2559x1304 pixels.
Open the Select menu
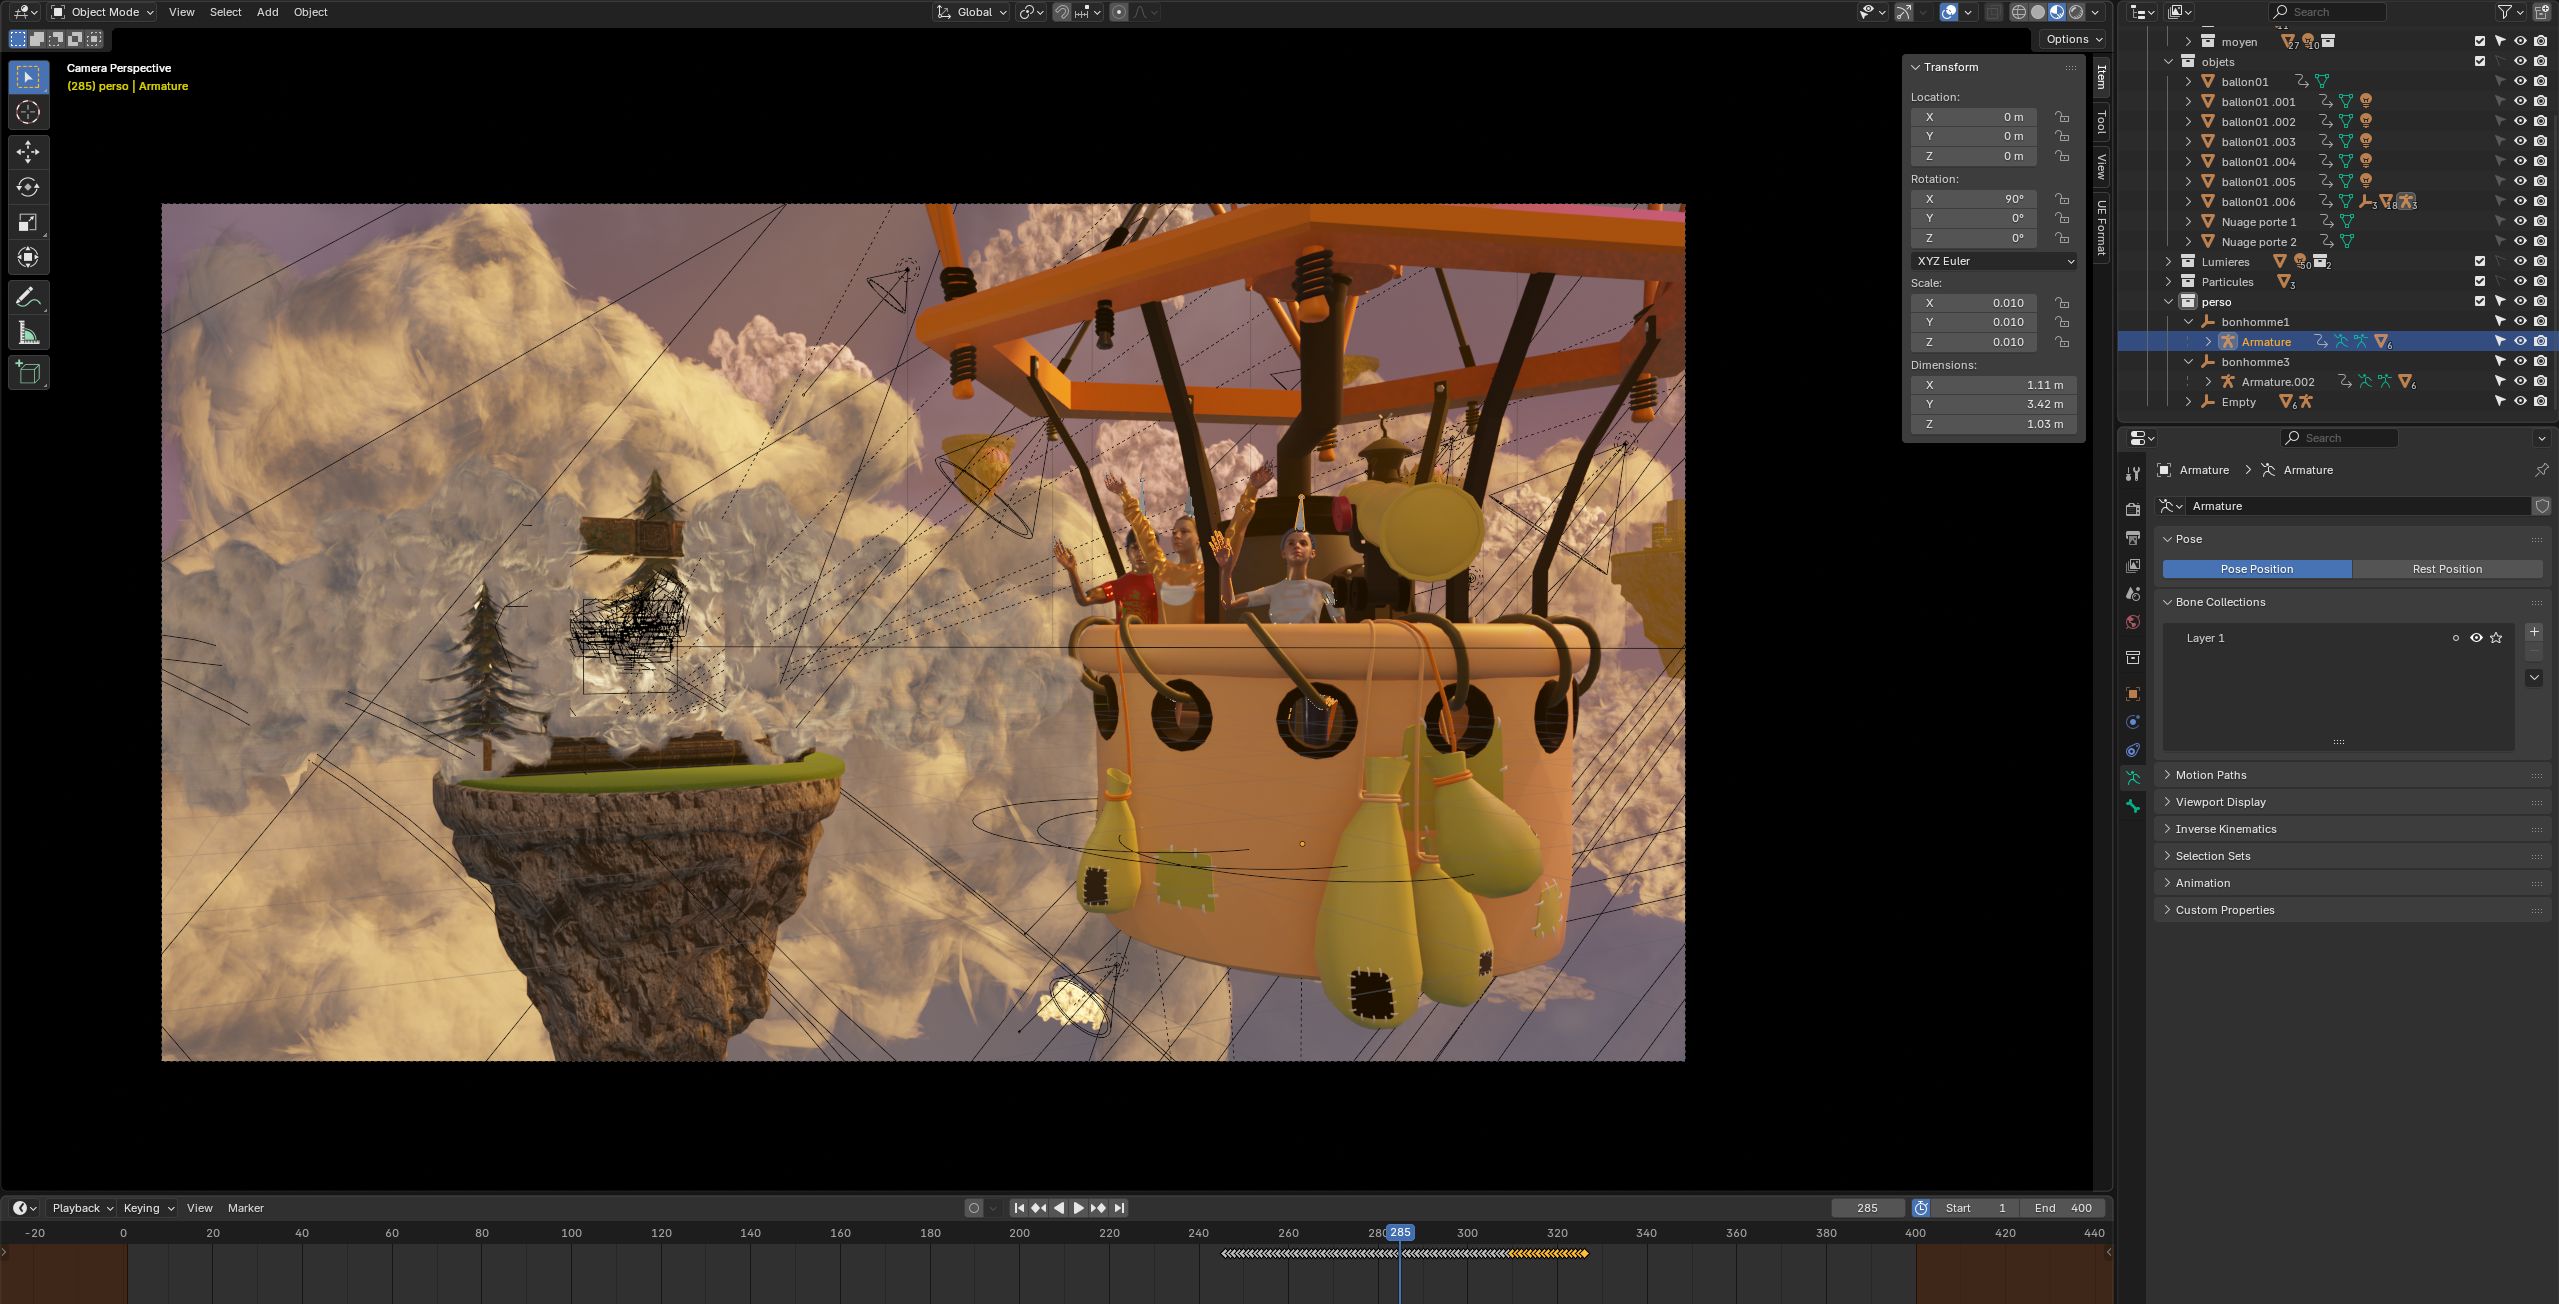click(x=225, y=12)
